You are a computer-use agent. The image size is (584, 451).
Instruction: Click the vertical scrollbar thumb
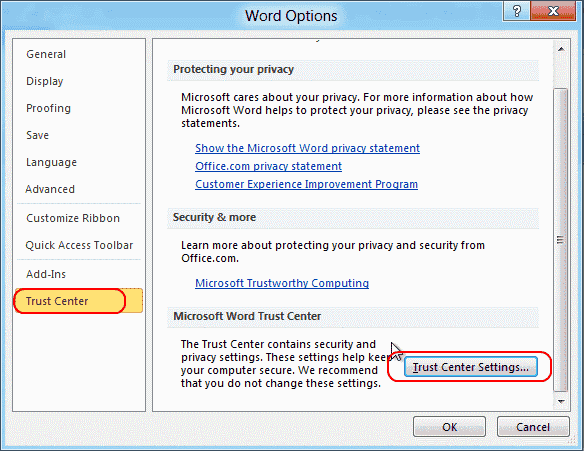click(561, 240)
